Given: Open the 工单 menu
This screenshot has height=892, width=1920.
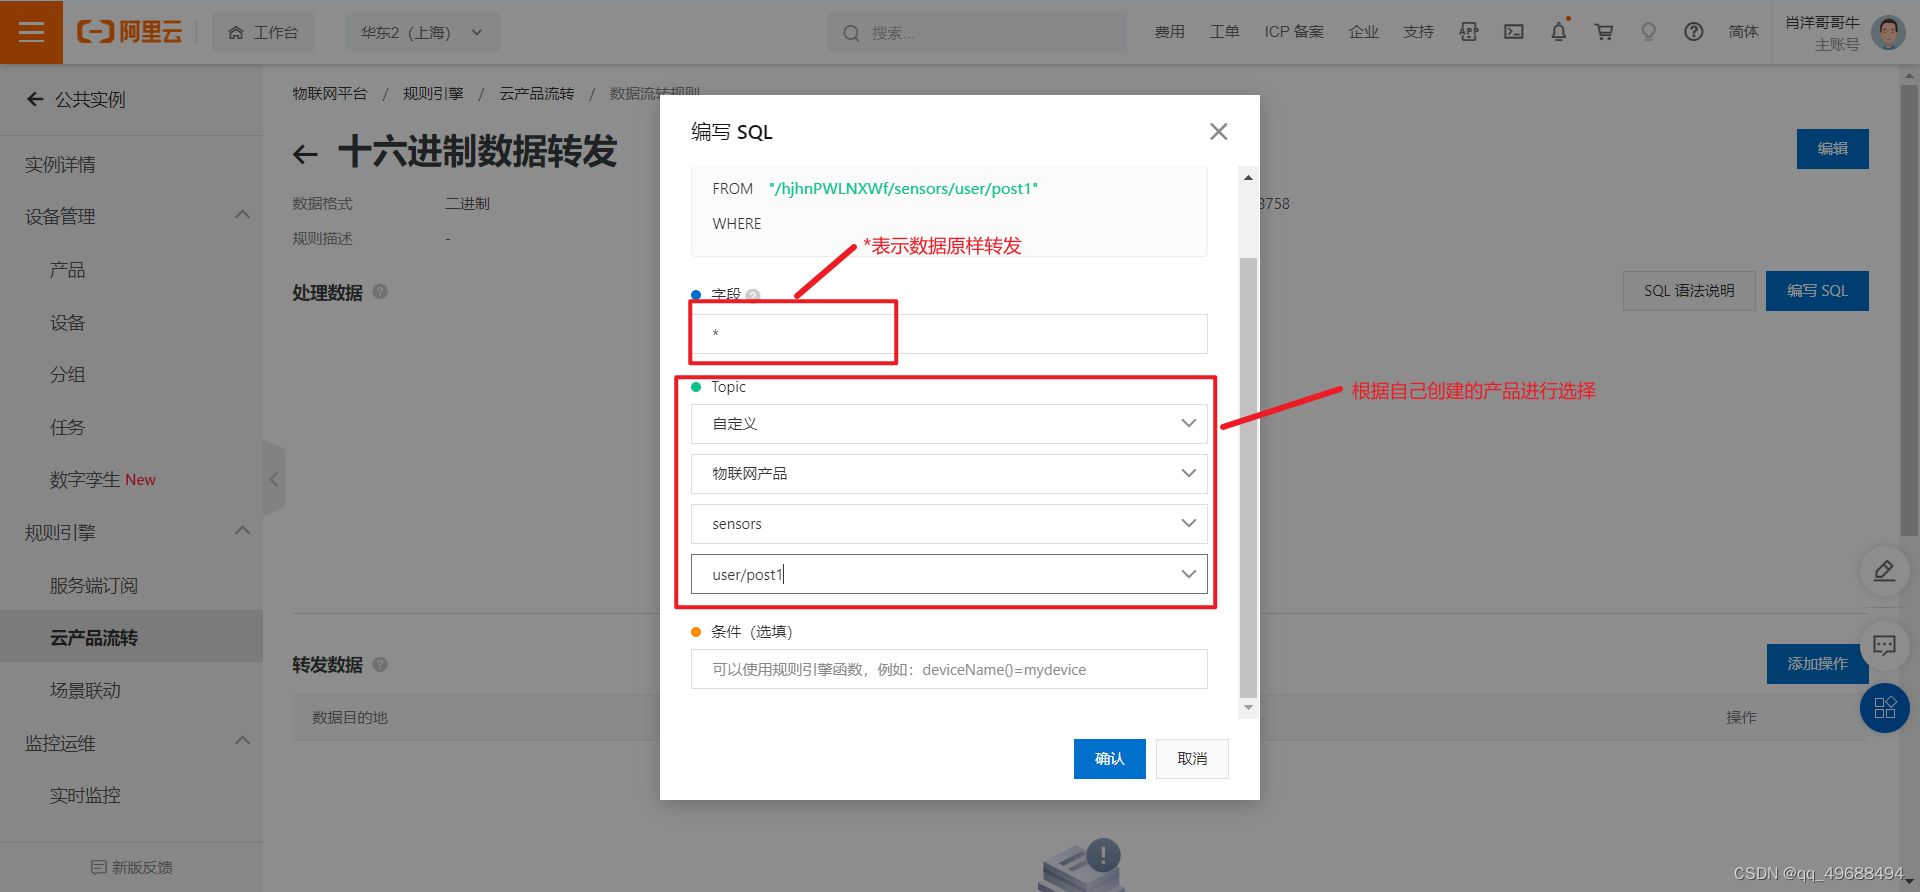Looking at the screenshot, I should (x=1224, y=32).
